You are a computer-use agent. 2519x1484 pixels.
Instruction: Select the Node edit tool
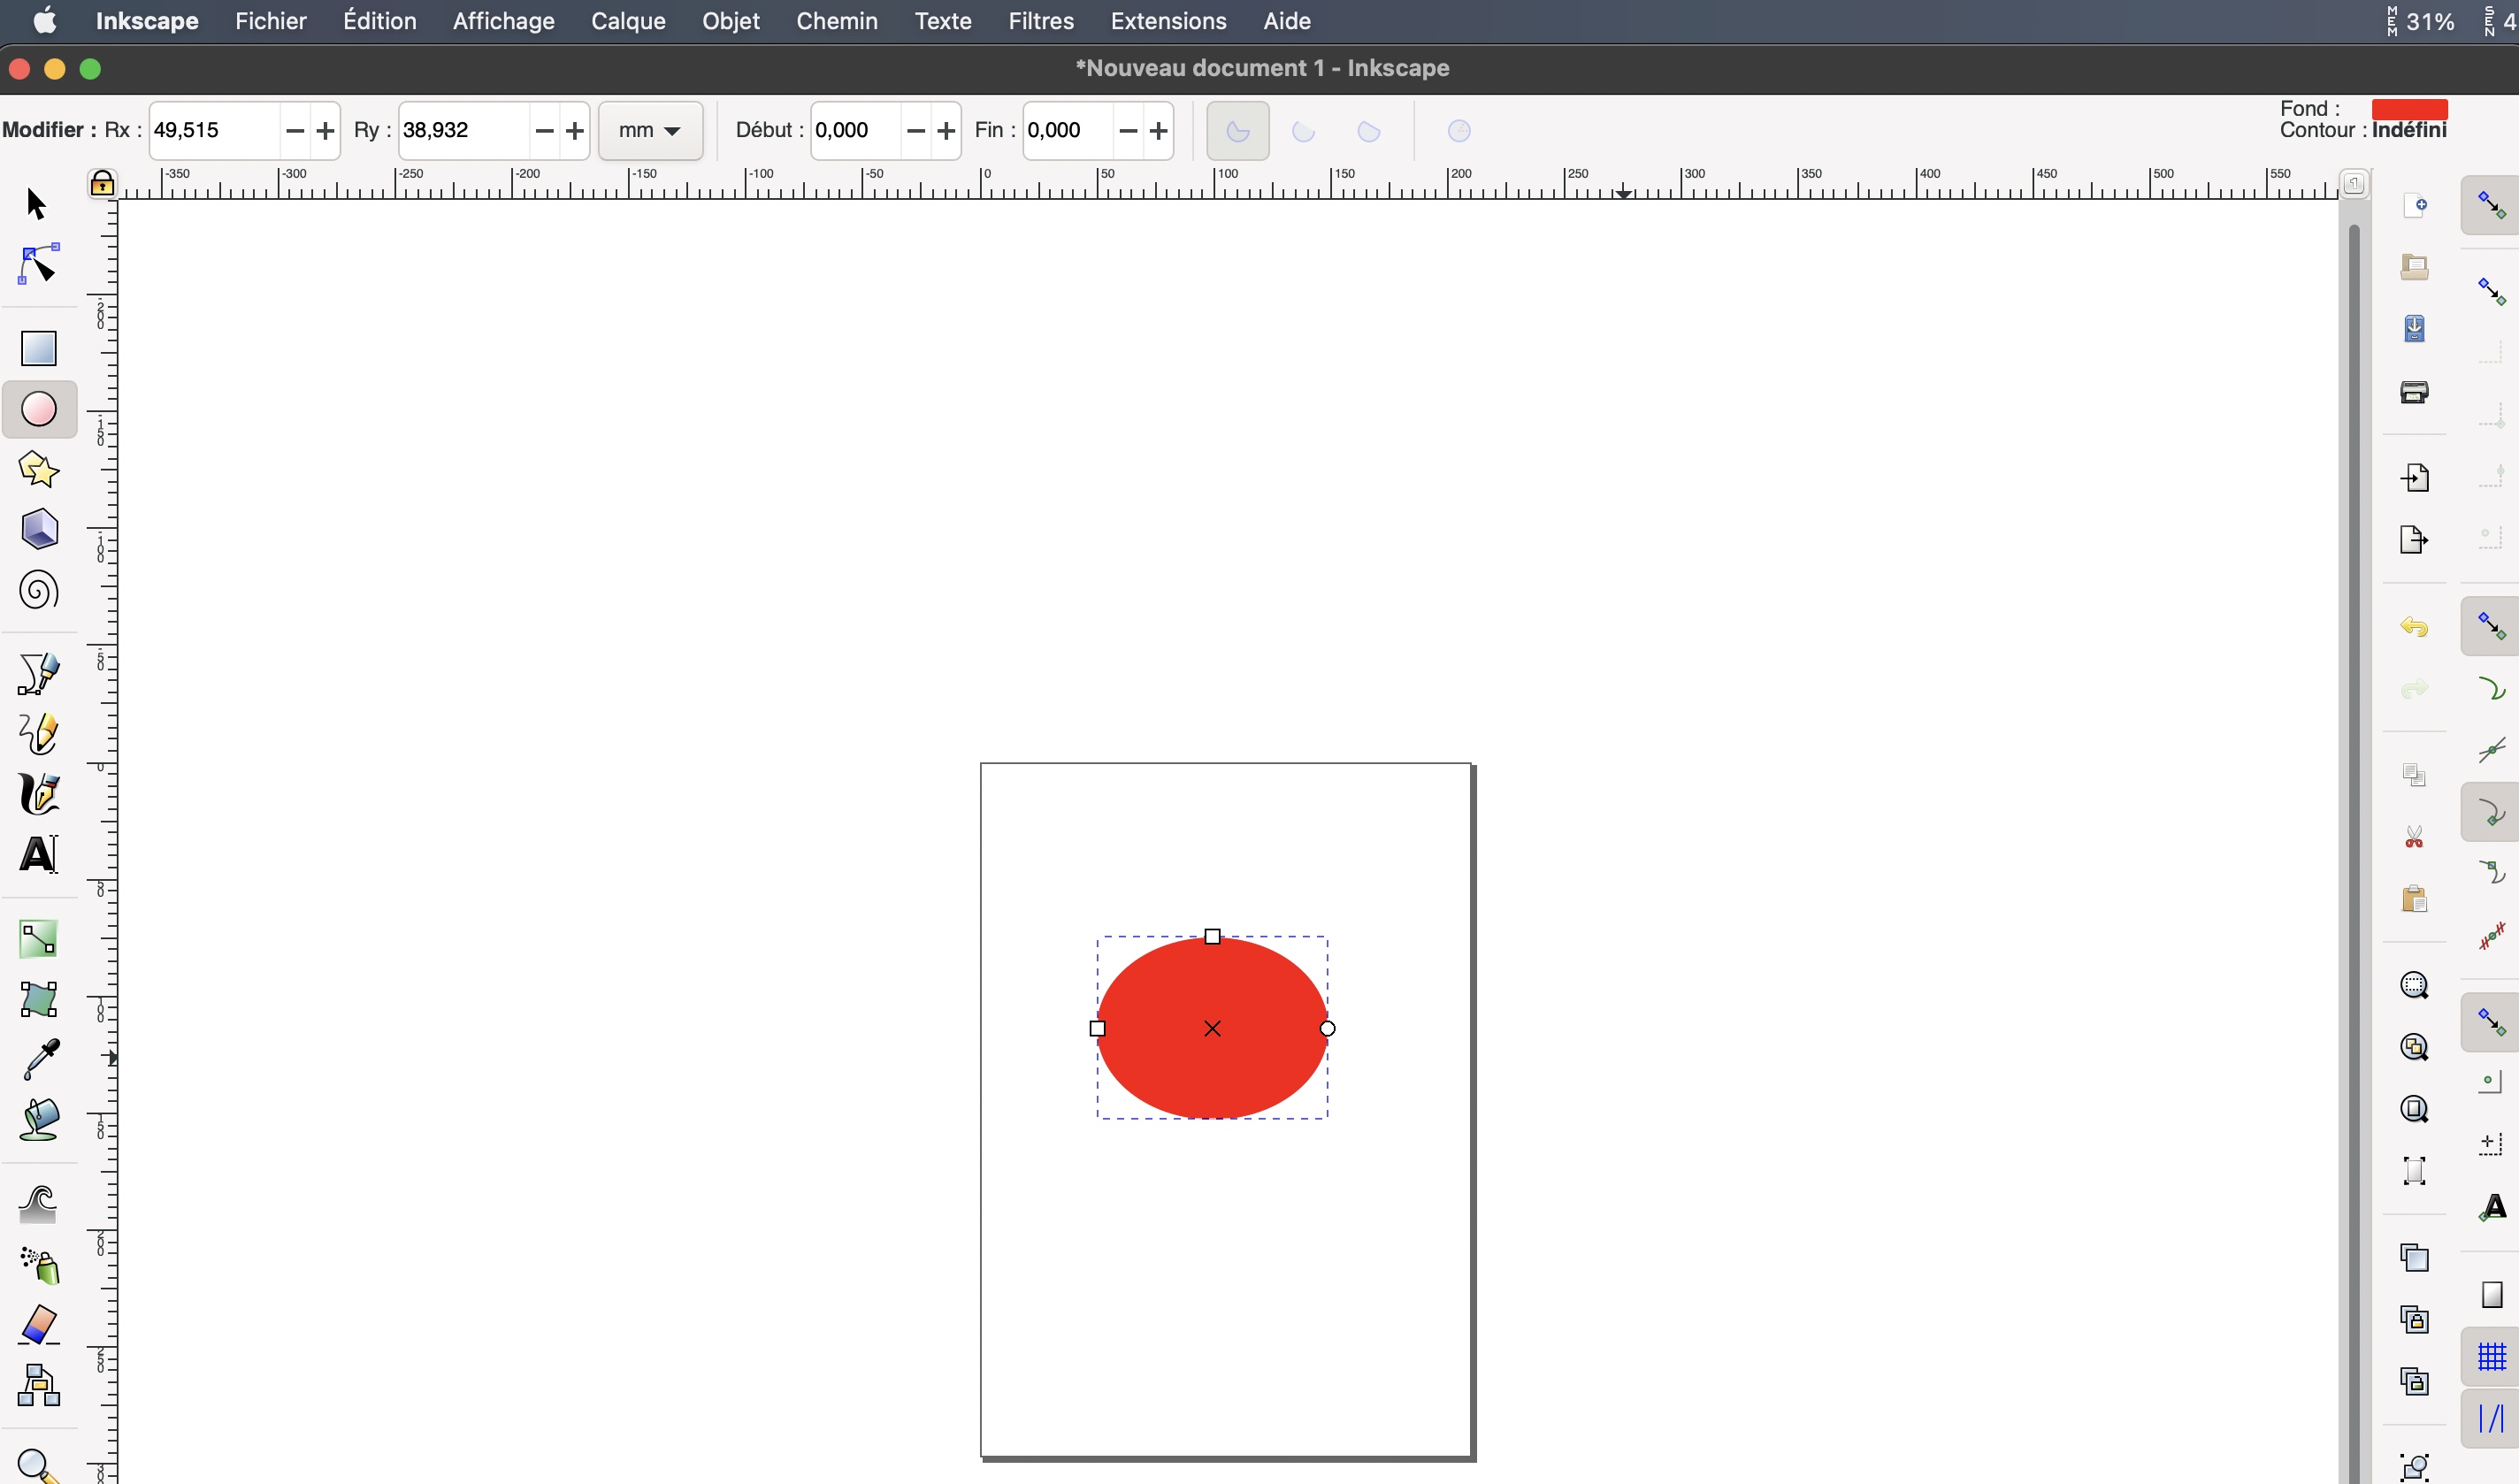[38, 264]
